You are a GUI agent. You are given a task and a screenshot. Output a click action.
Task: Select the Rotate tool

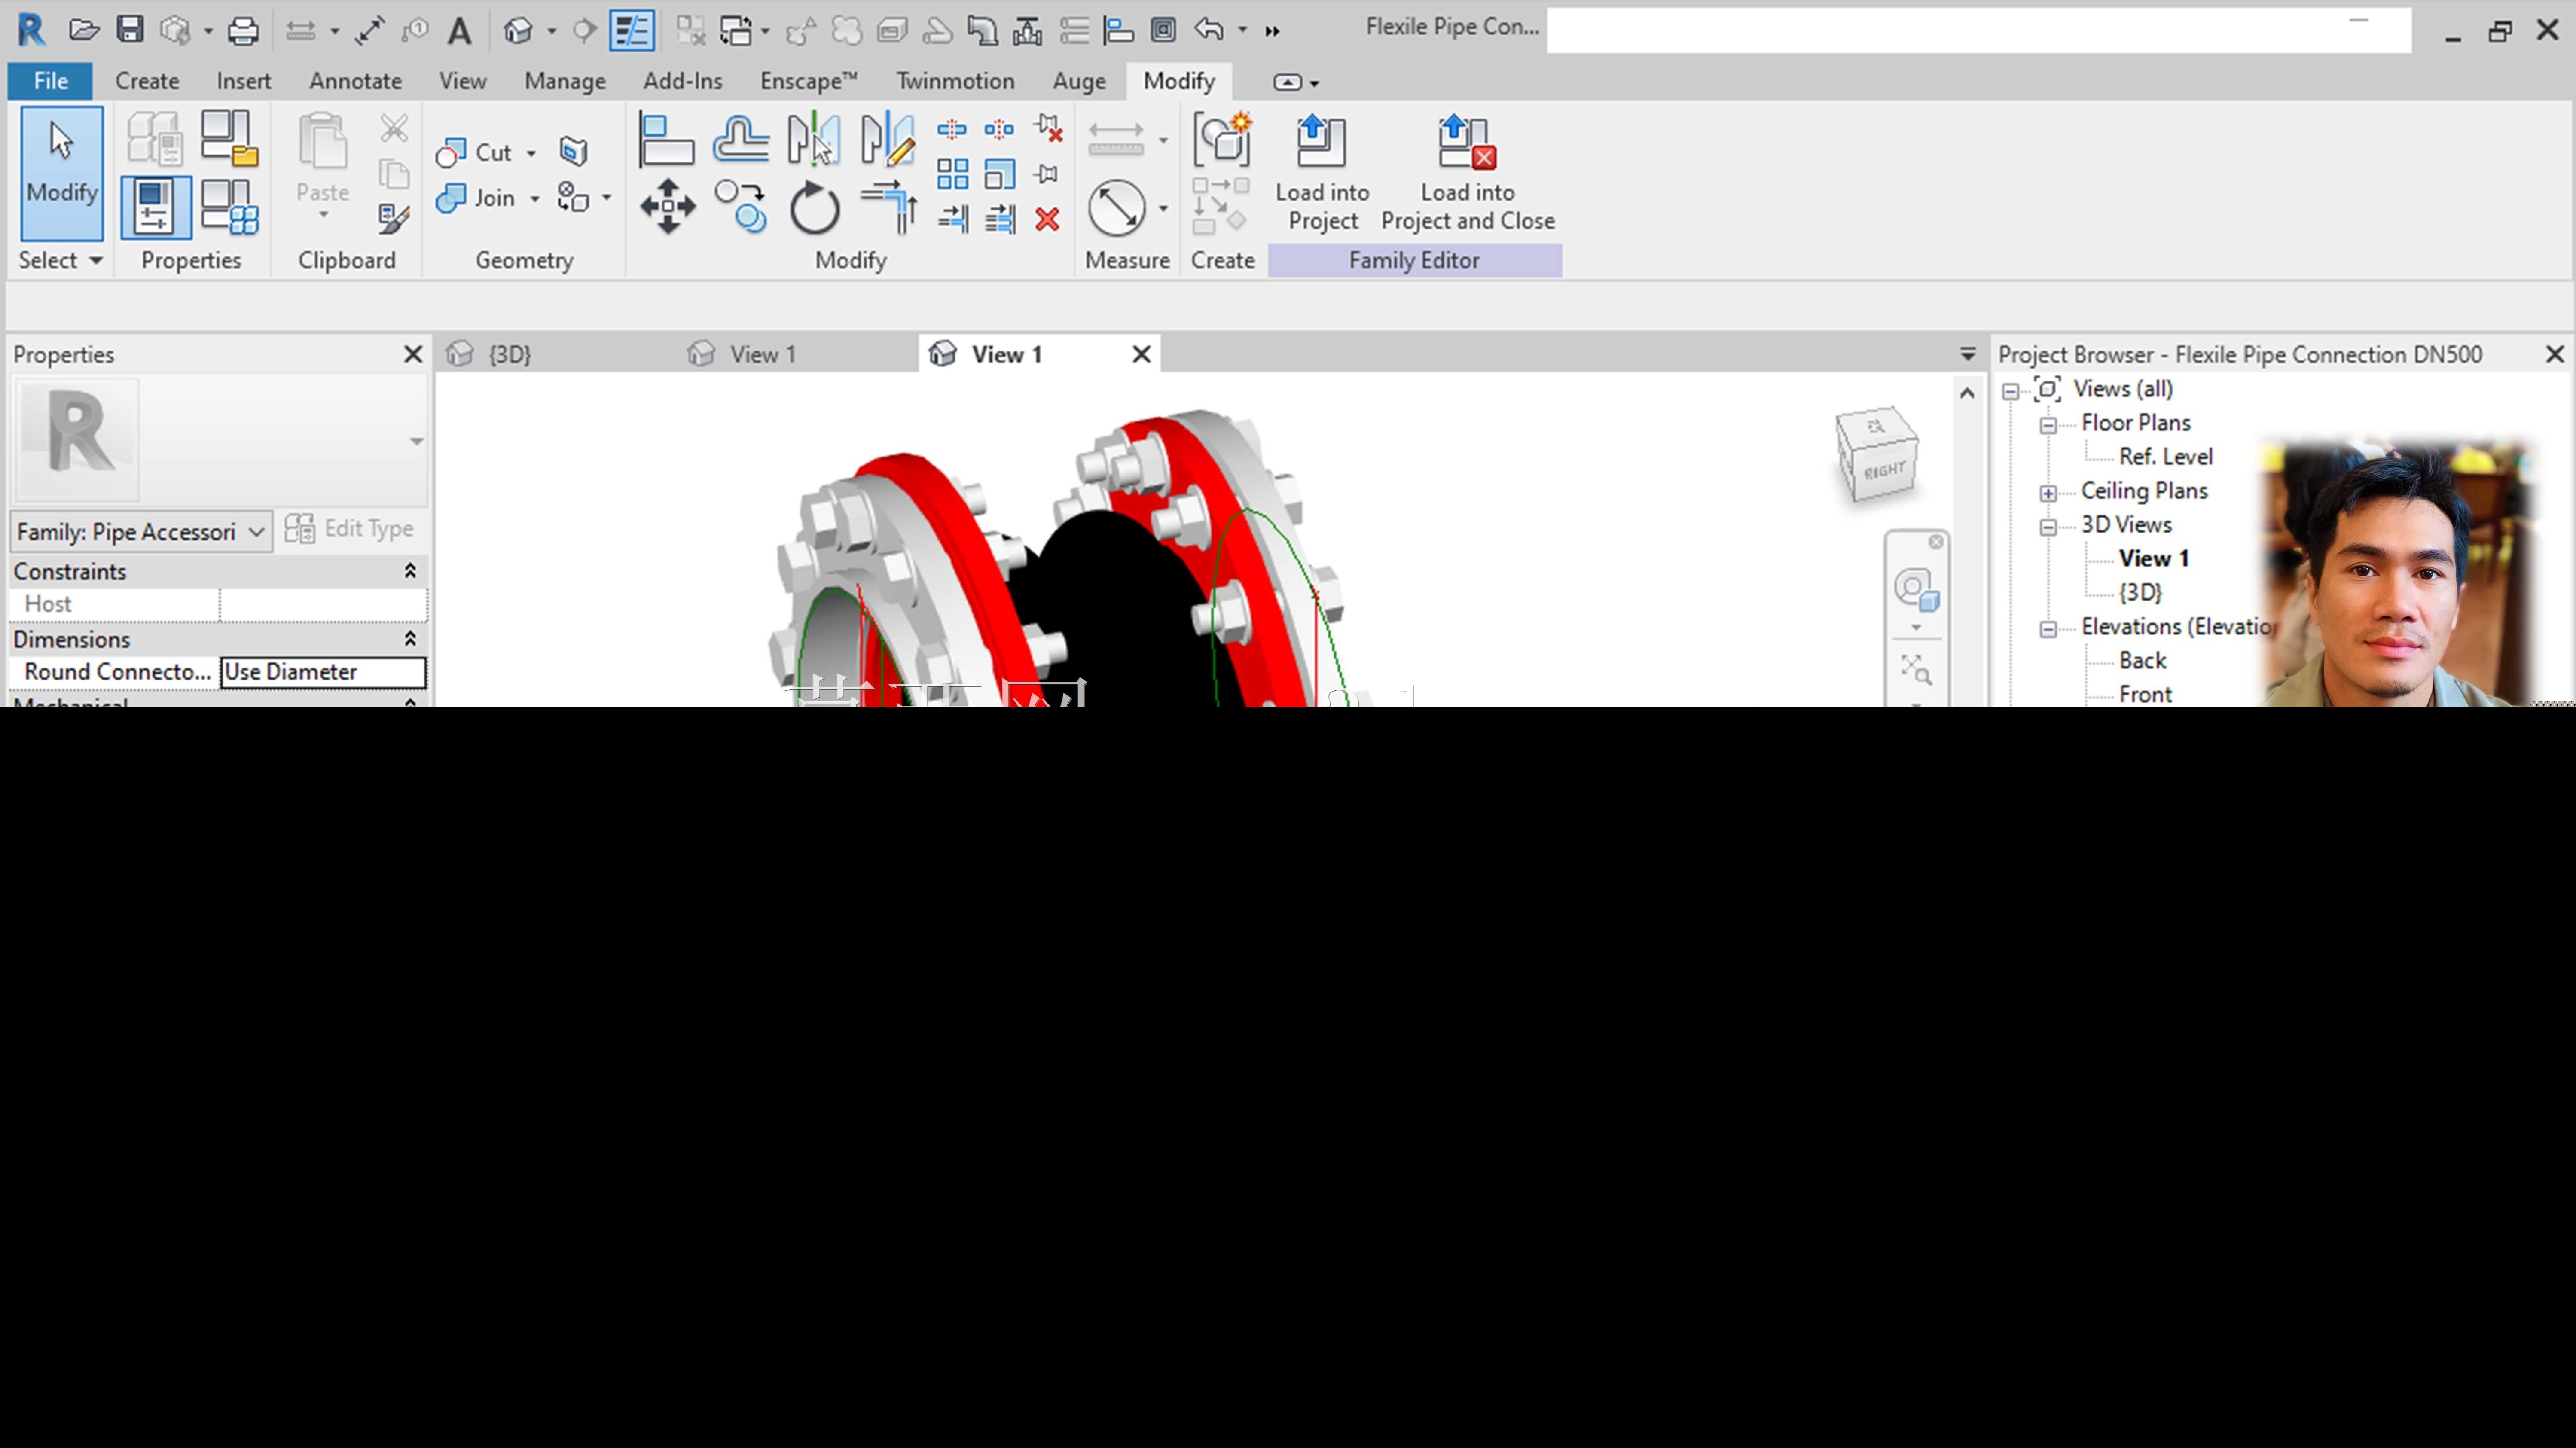814,207
